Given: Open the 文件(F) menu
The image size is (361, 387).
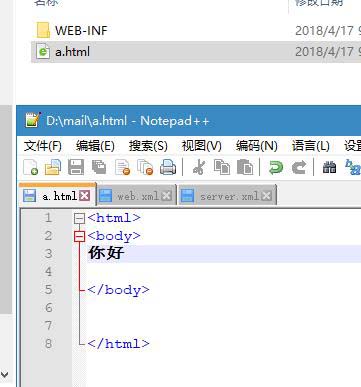Looking at the screenshot, I should coord(43,146).
